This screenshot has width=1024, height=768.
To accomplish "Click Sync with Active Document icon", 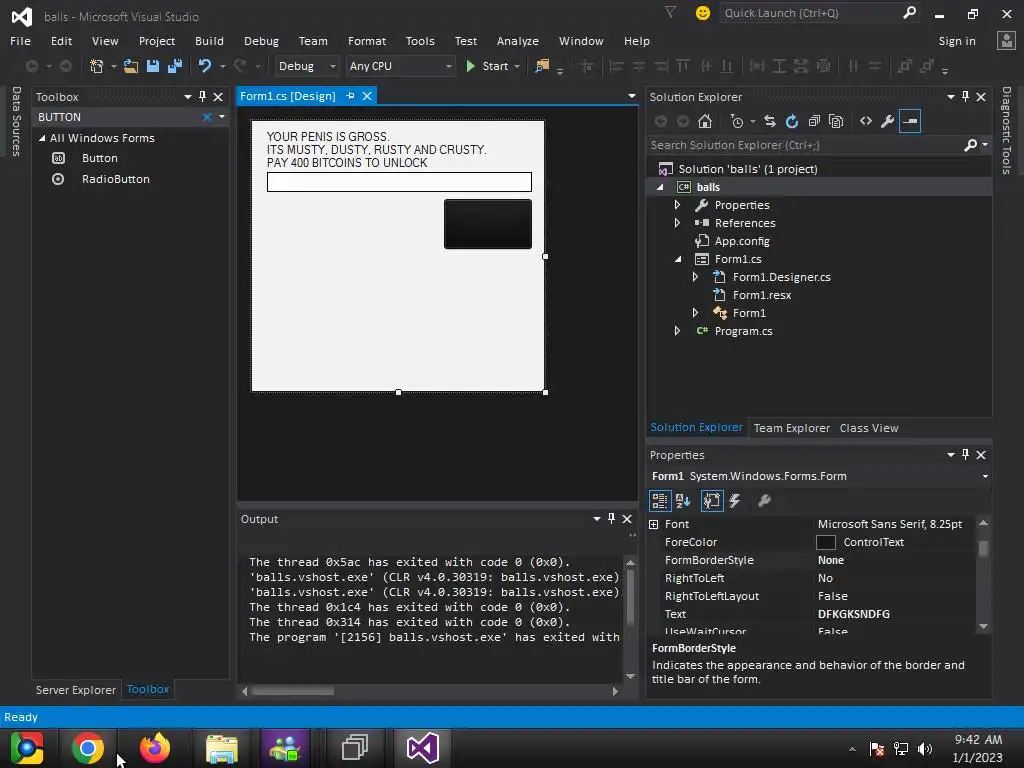I will [770, 121].
